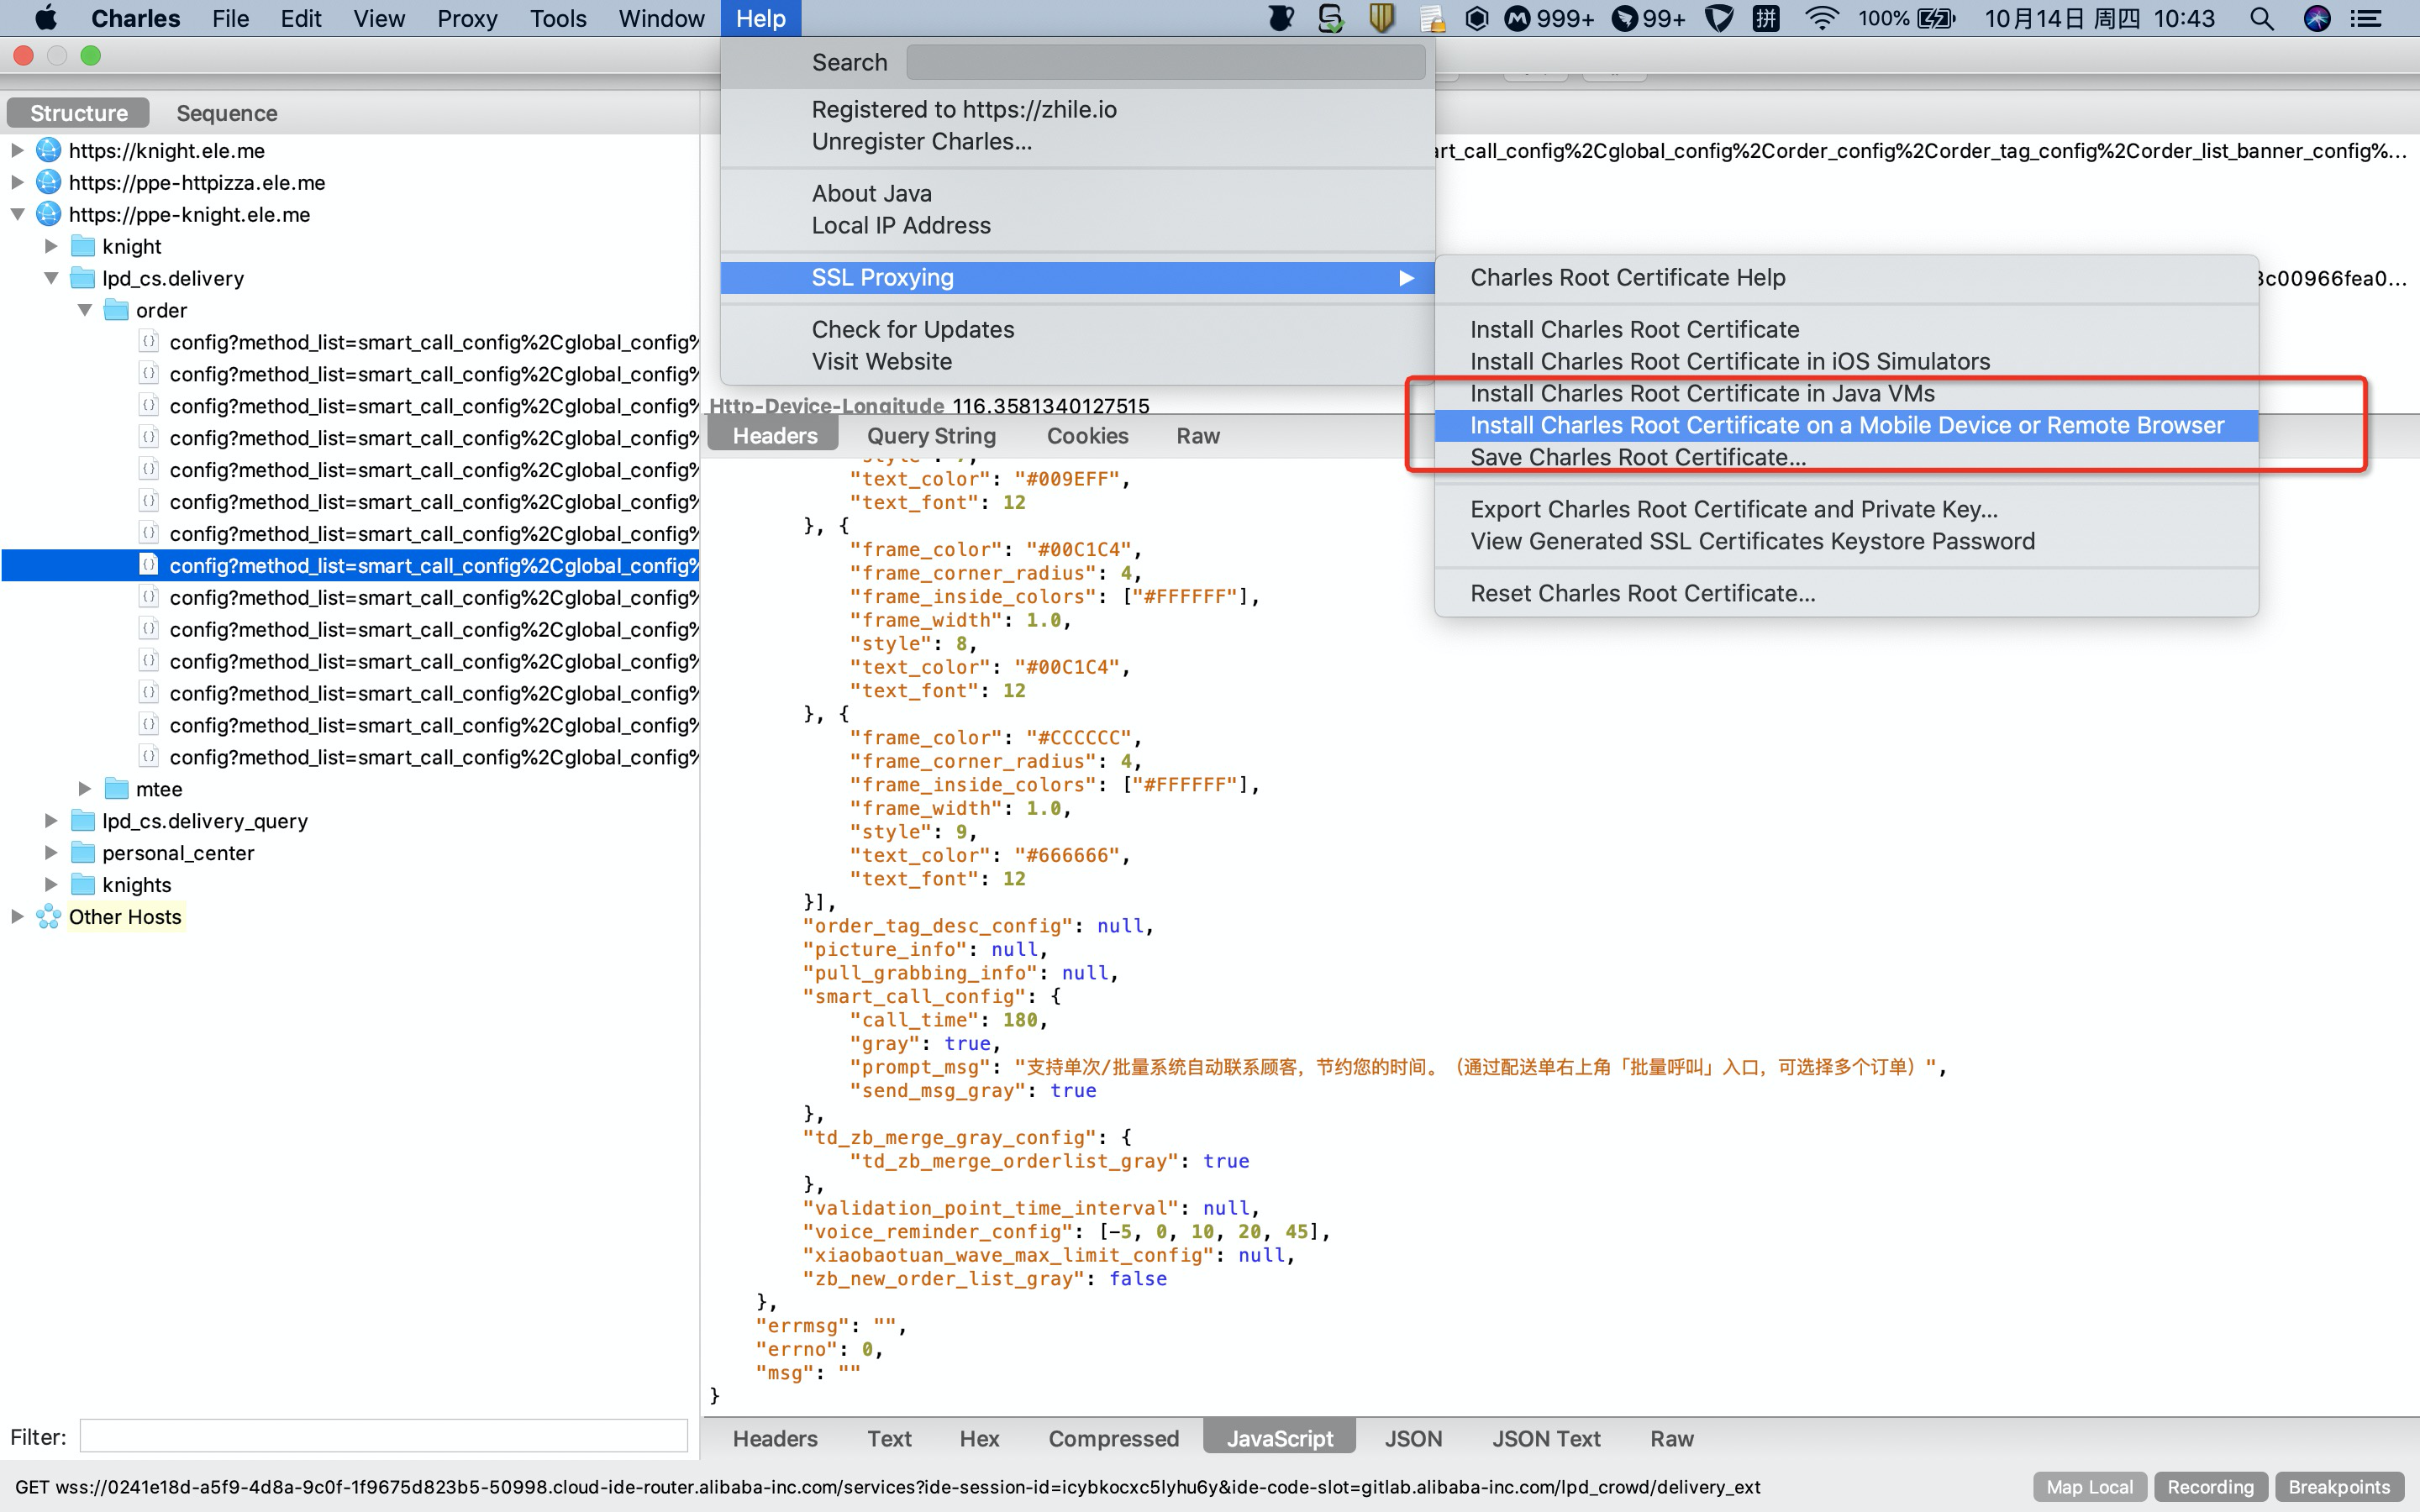Screen dimensions: 2420x1512
Task: Open the Siri icon in menu bar
Action: click(2317, 18)
